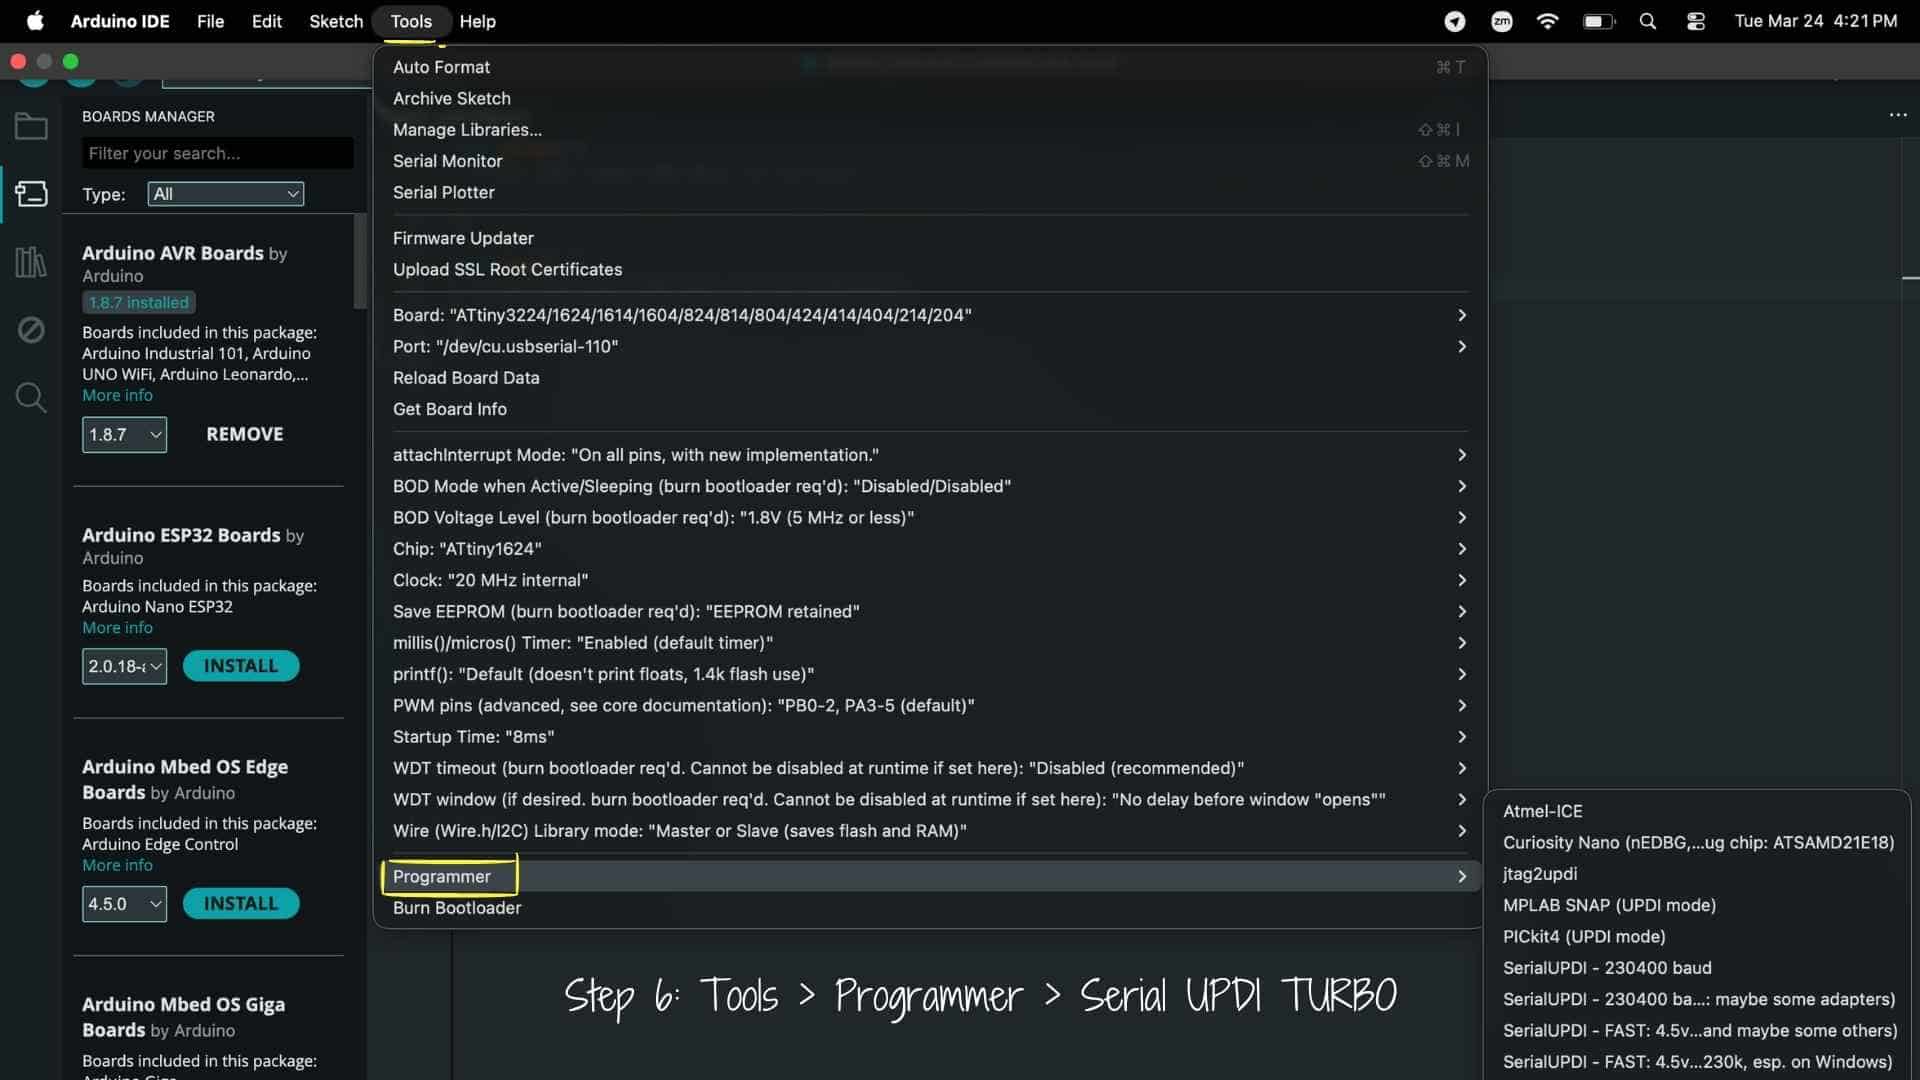Open the Serial Monitor menu entry
The height and width of the screenshot is (1080, 1920).
tap(447, 161)
